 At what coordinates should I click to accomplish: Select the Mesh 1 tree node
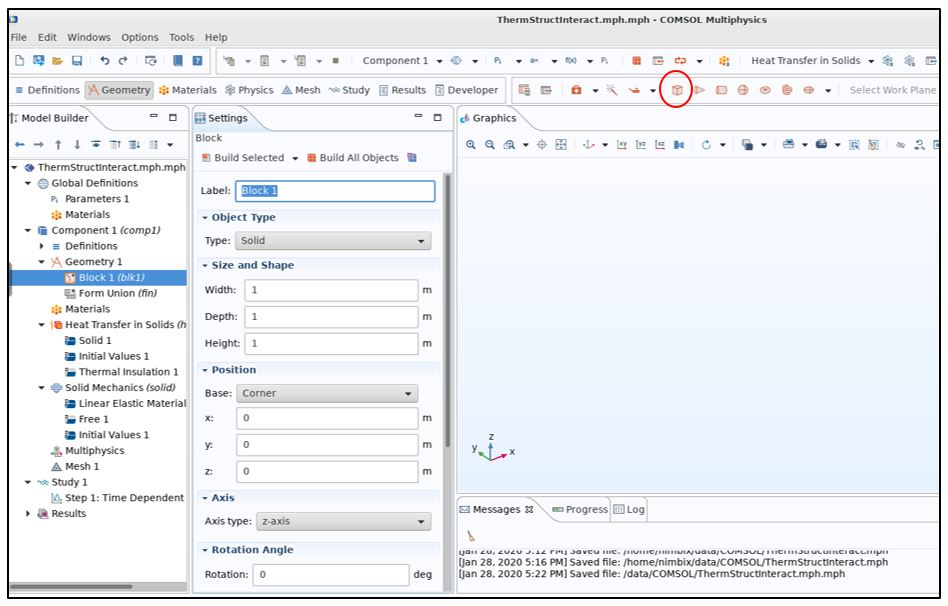[x=75, y=466]
